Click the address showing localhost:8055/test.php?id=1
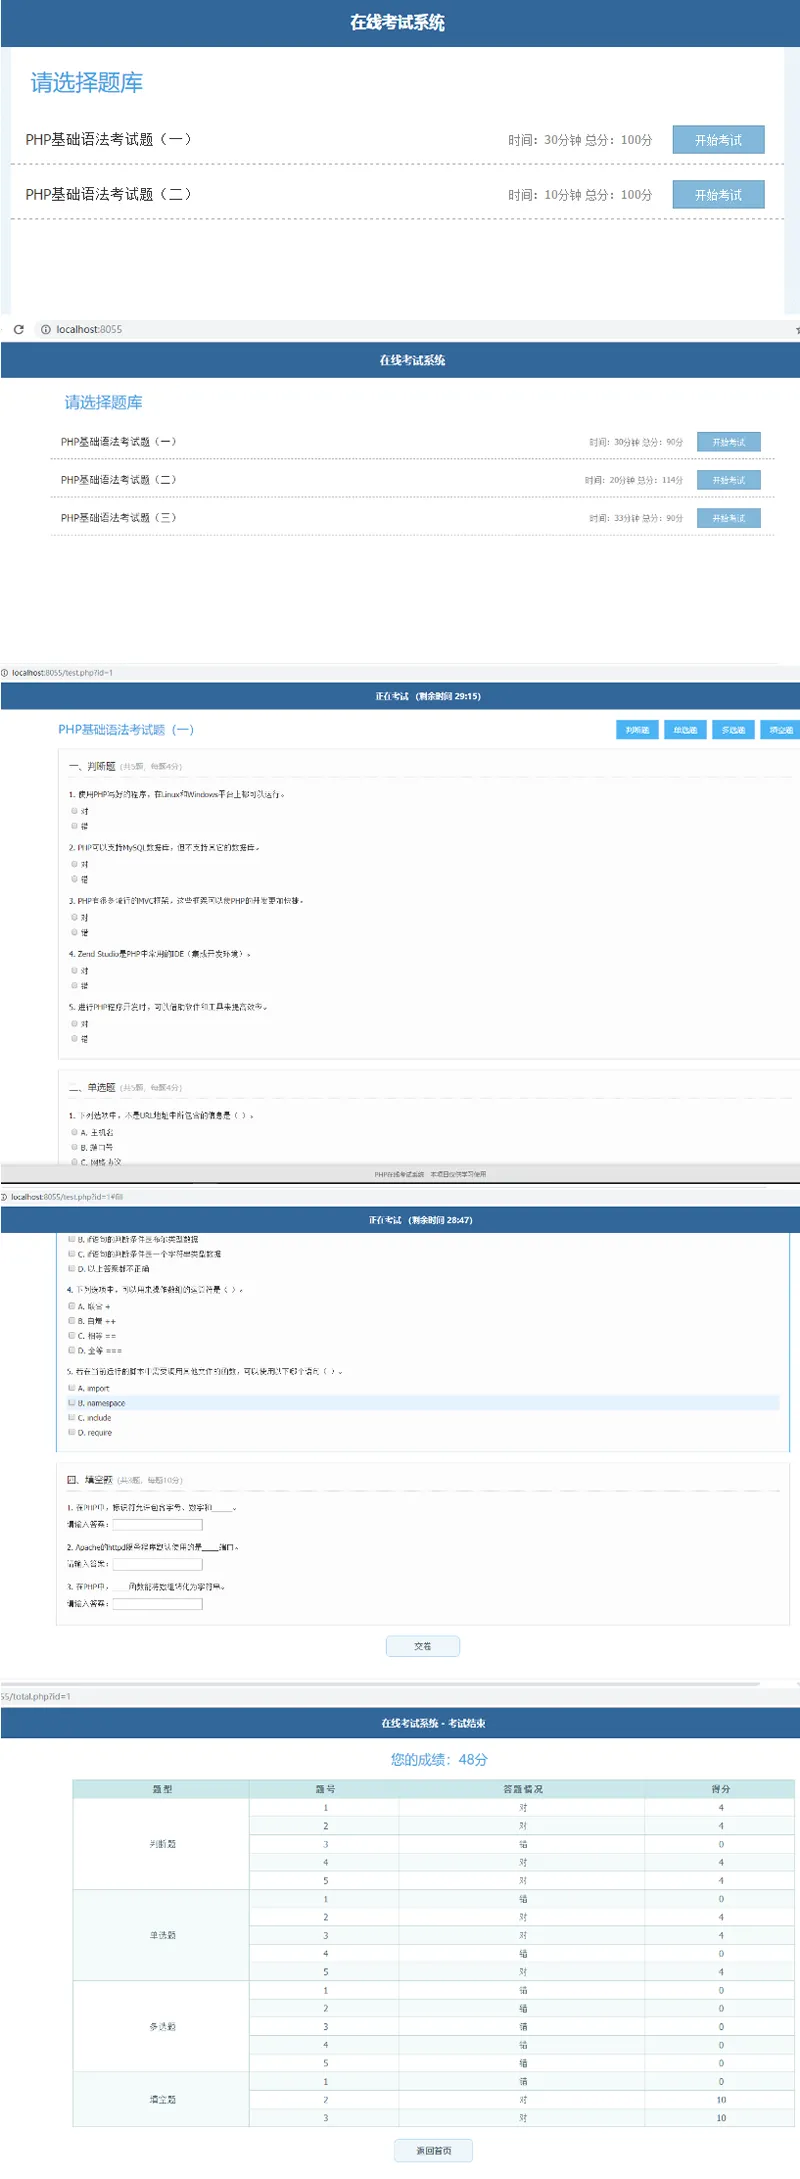 [x=62, y=673]
